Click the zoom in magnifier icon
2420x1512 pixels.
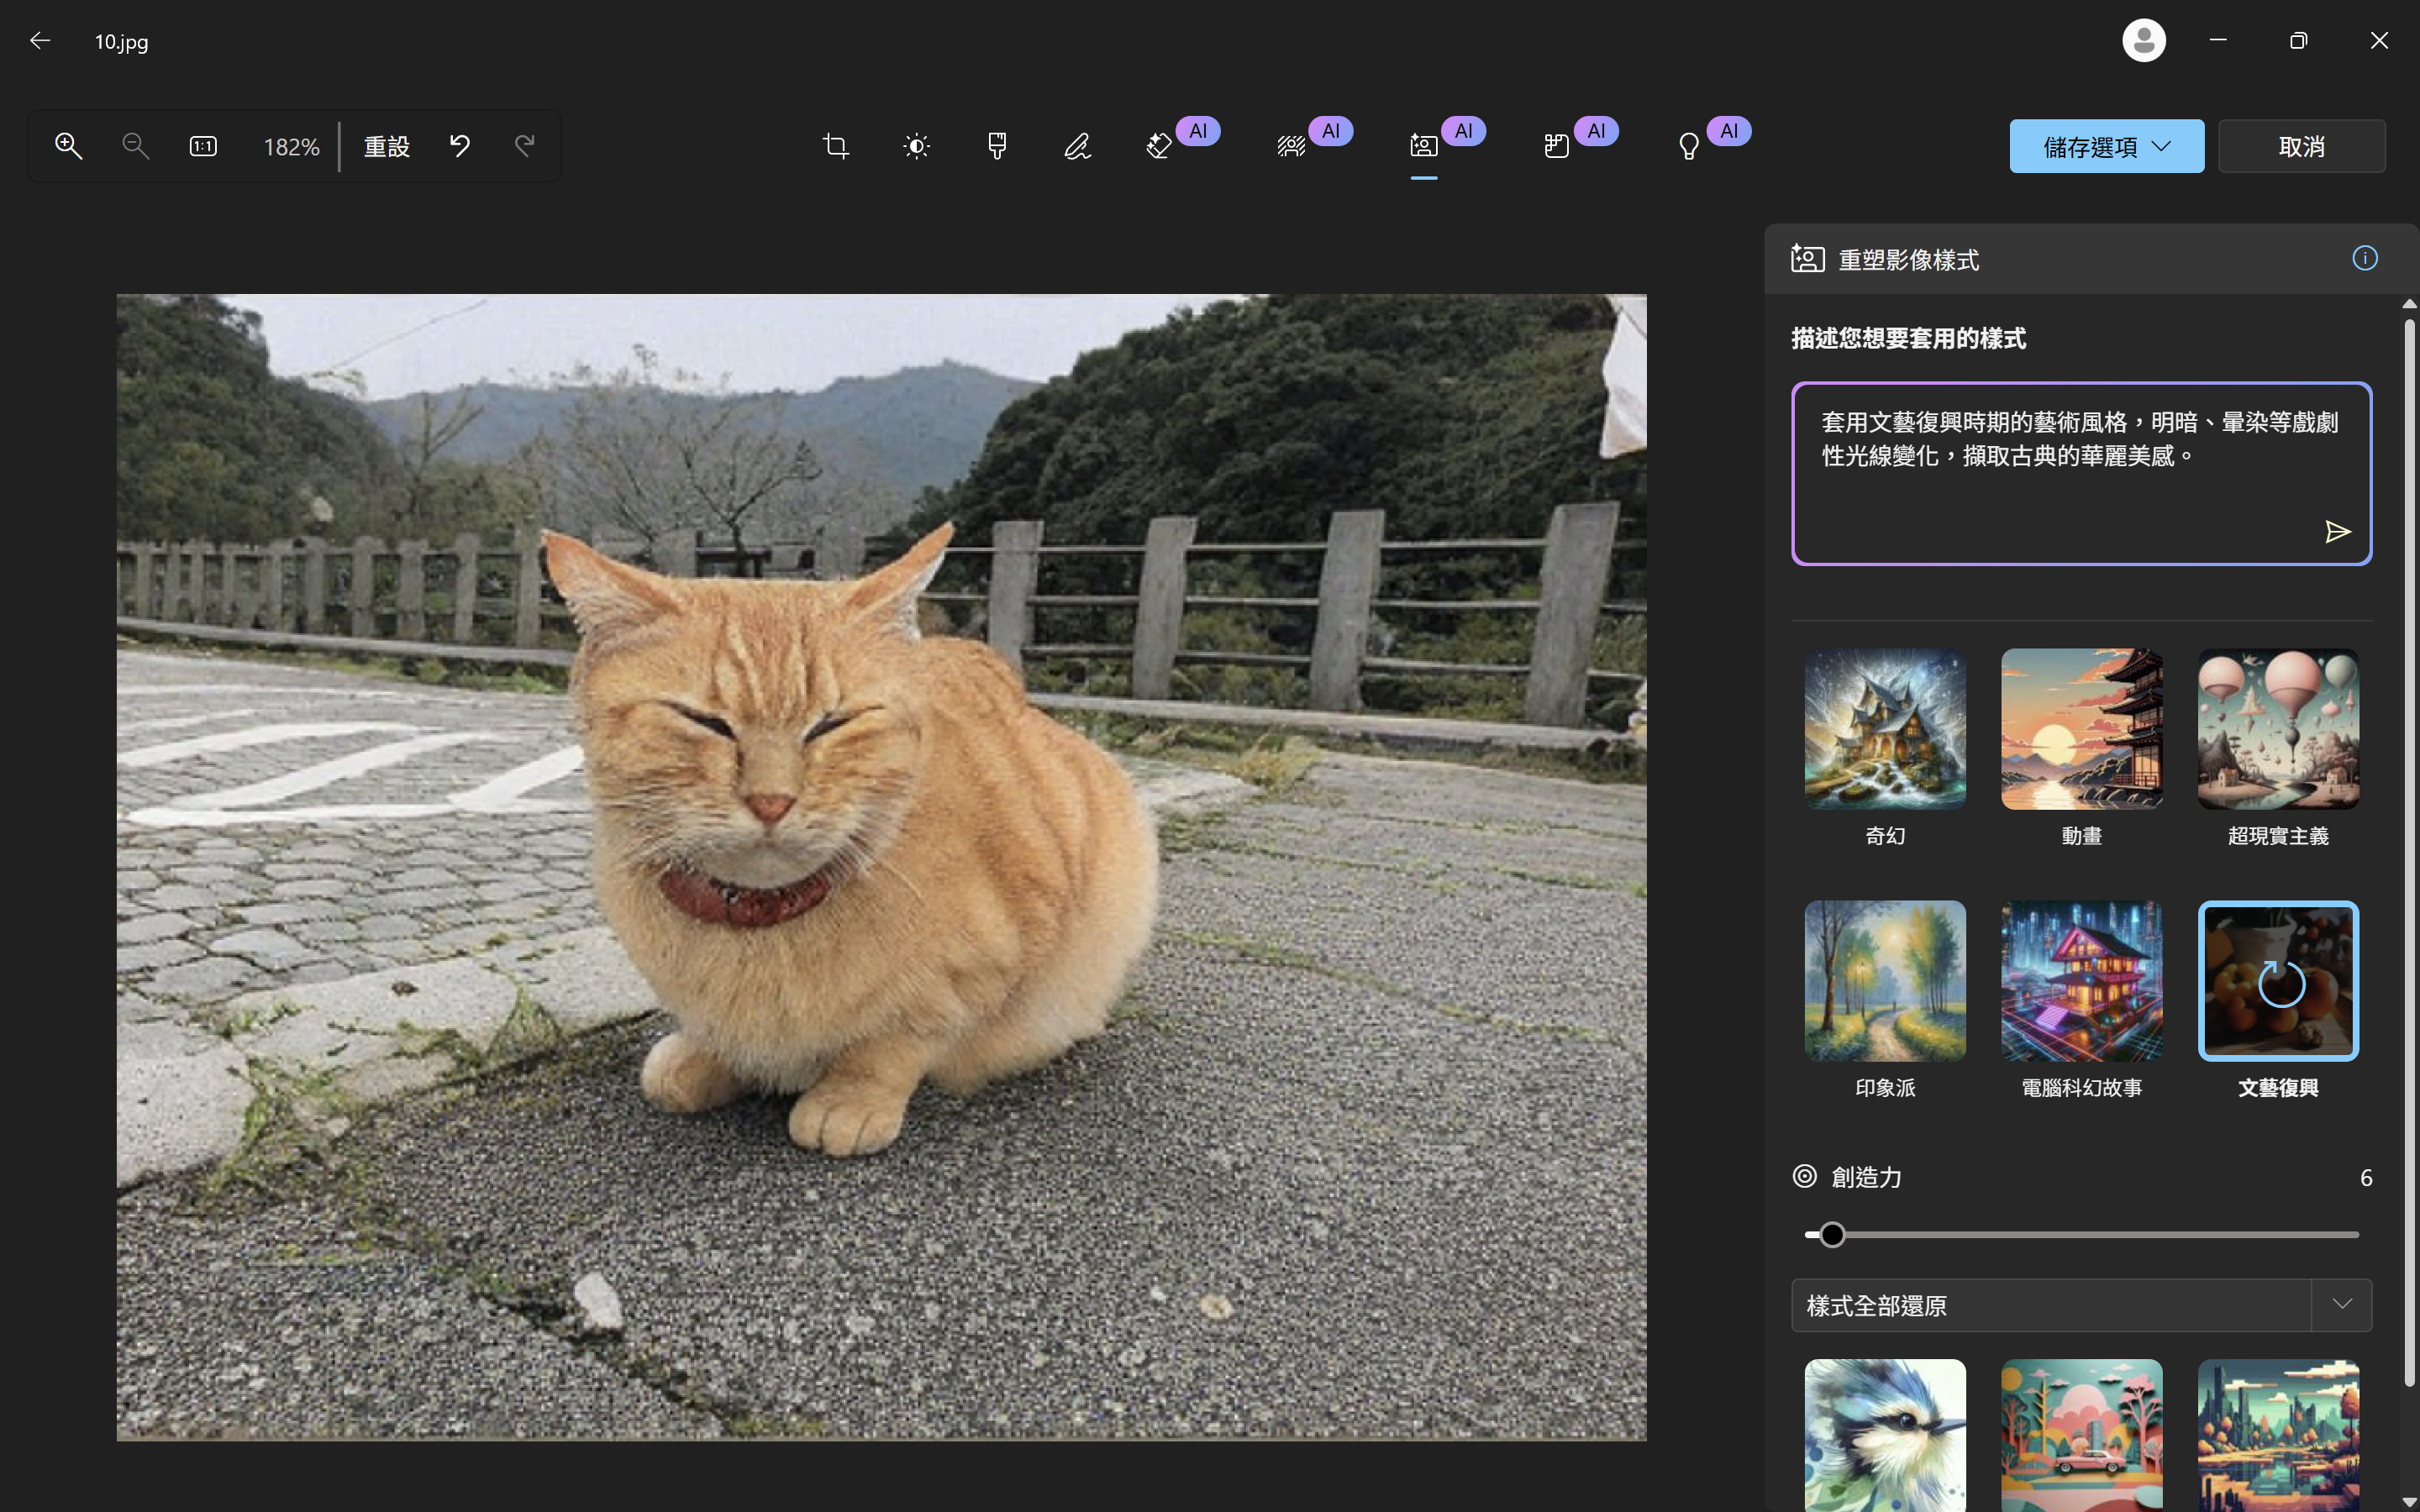(x=68, y=146)
